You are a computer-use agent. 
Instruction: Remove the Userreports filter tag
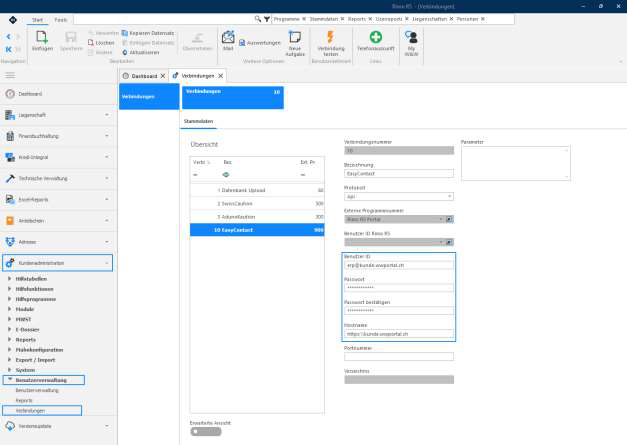point(407,19)
